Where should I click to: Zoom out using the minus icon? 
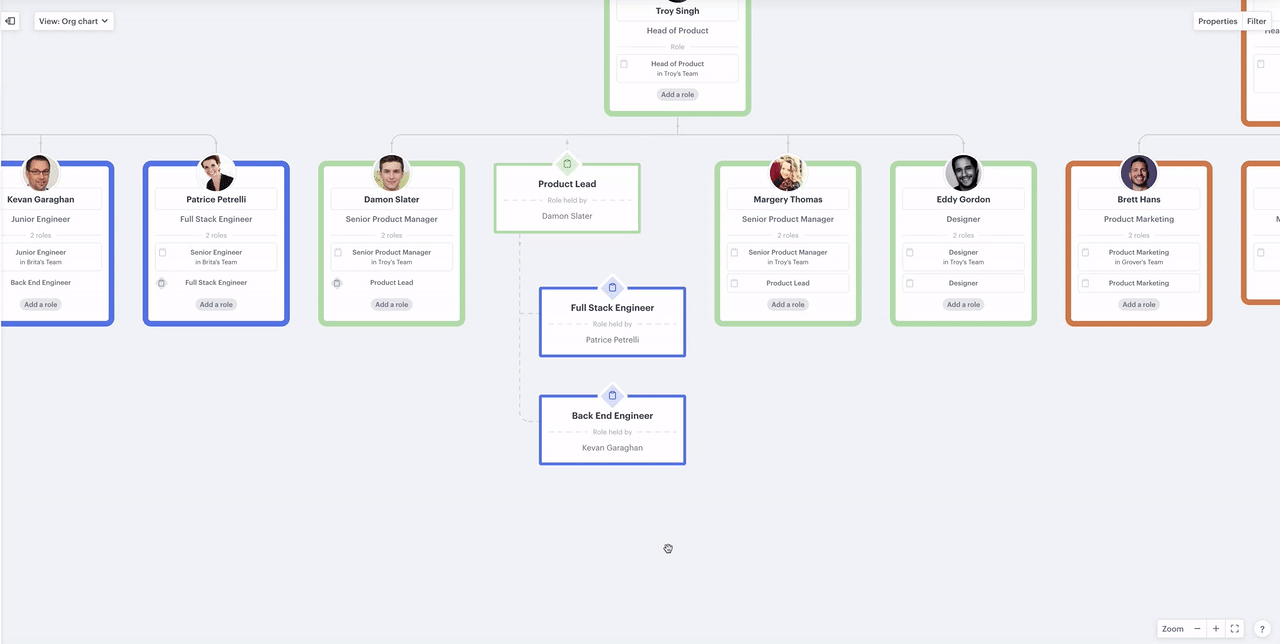click(x=1197, y=629)
